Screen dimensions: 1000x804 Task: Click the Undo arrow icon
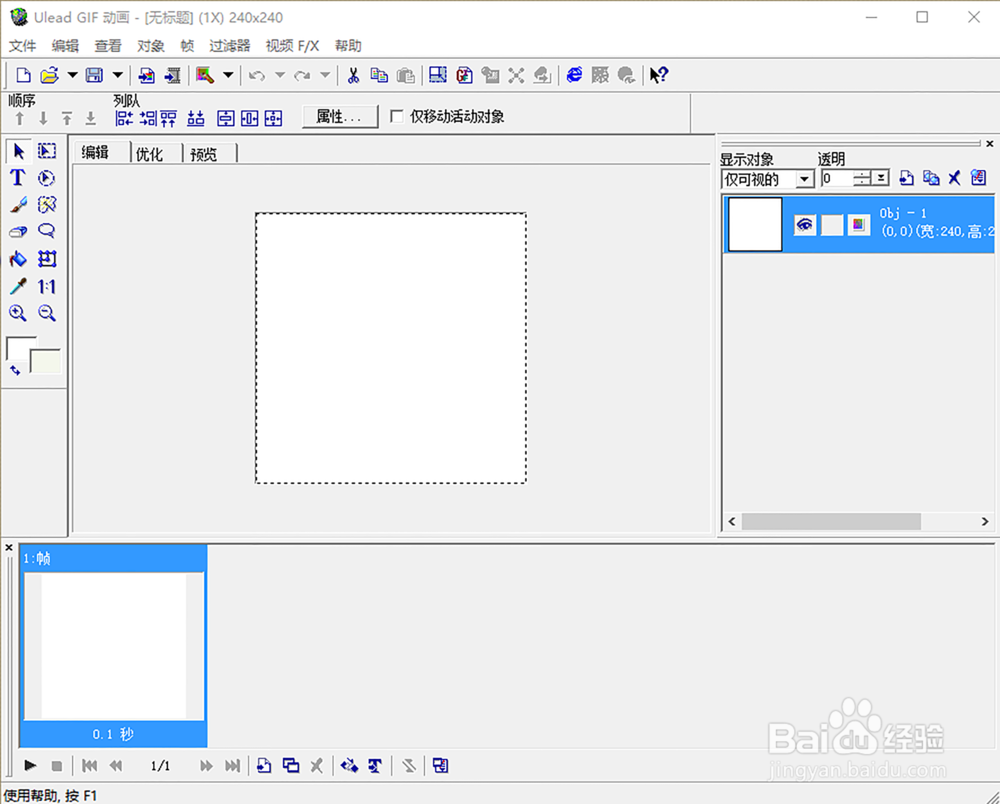click(257, 75)
